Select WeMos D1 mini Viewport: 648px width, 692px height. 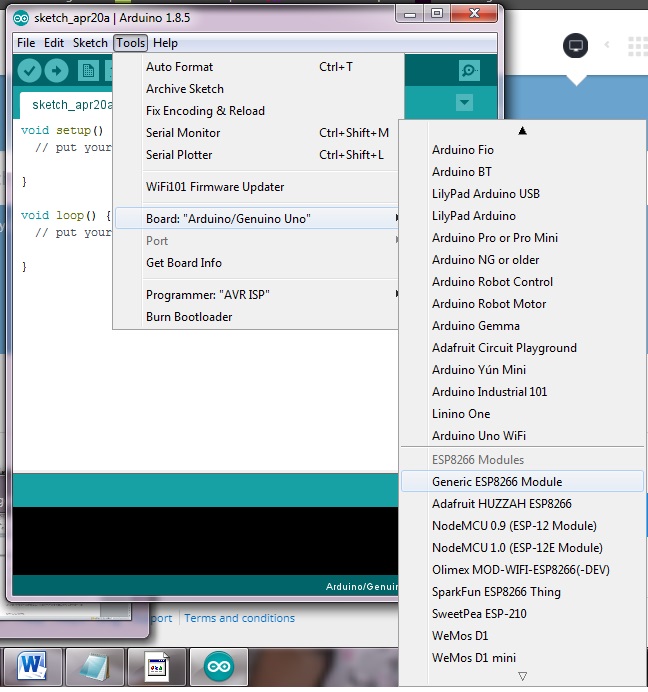coord(522,658)
